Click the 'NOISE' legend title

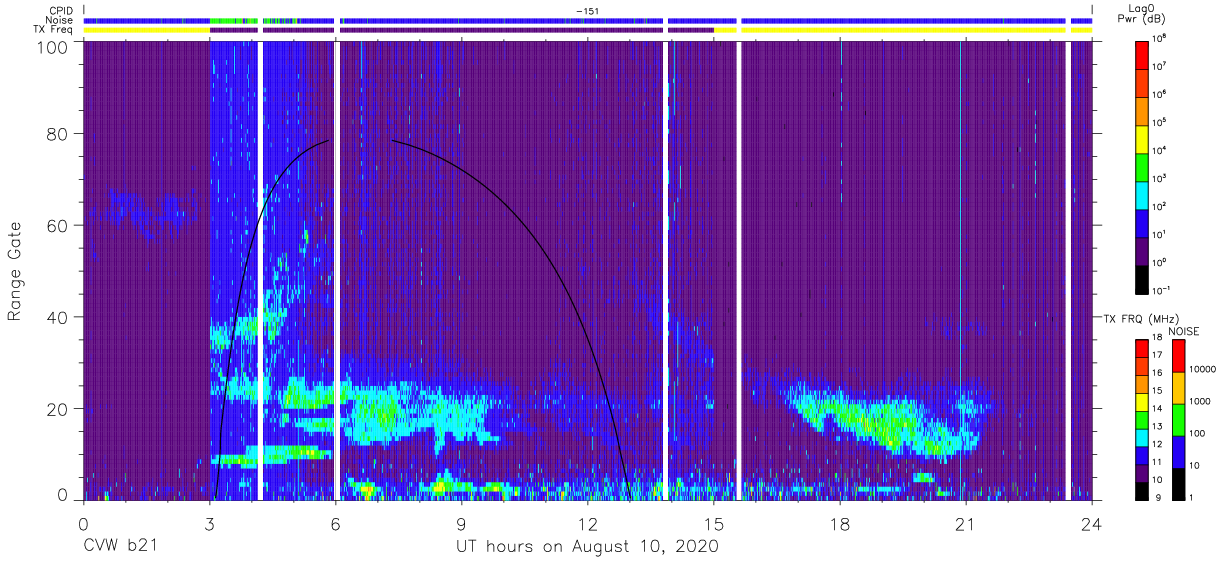pos(1185,330)
